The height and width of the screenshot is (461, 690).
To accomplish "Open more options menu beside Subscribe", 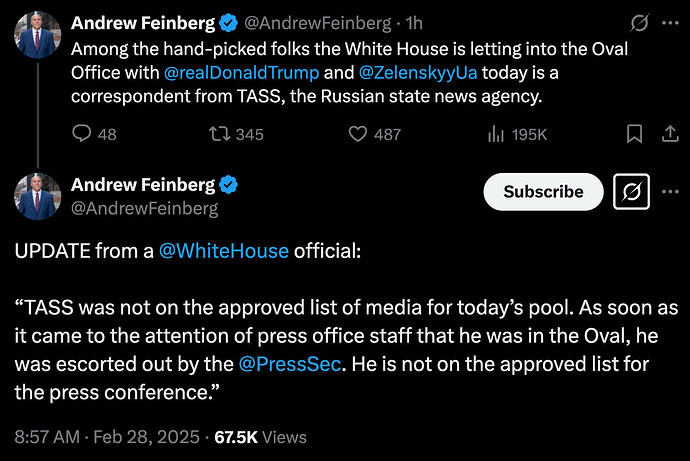I will click(670, 191).
